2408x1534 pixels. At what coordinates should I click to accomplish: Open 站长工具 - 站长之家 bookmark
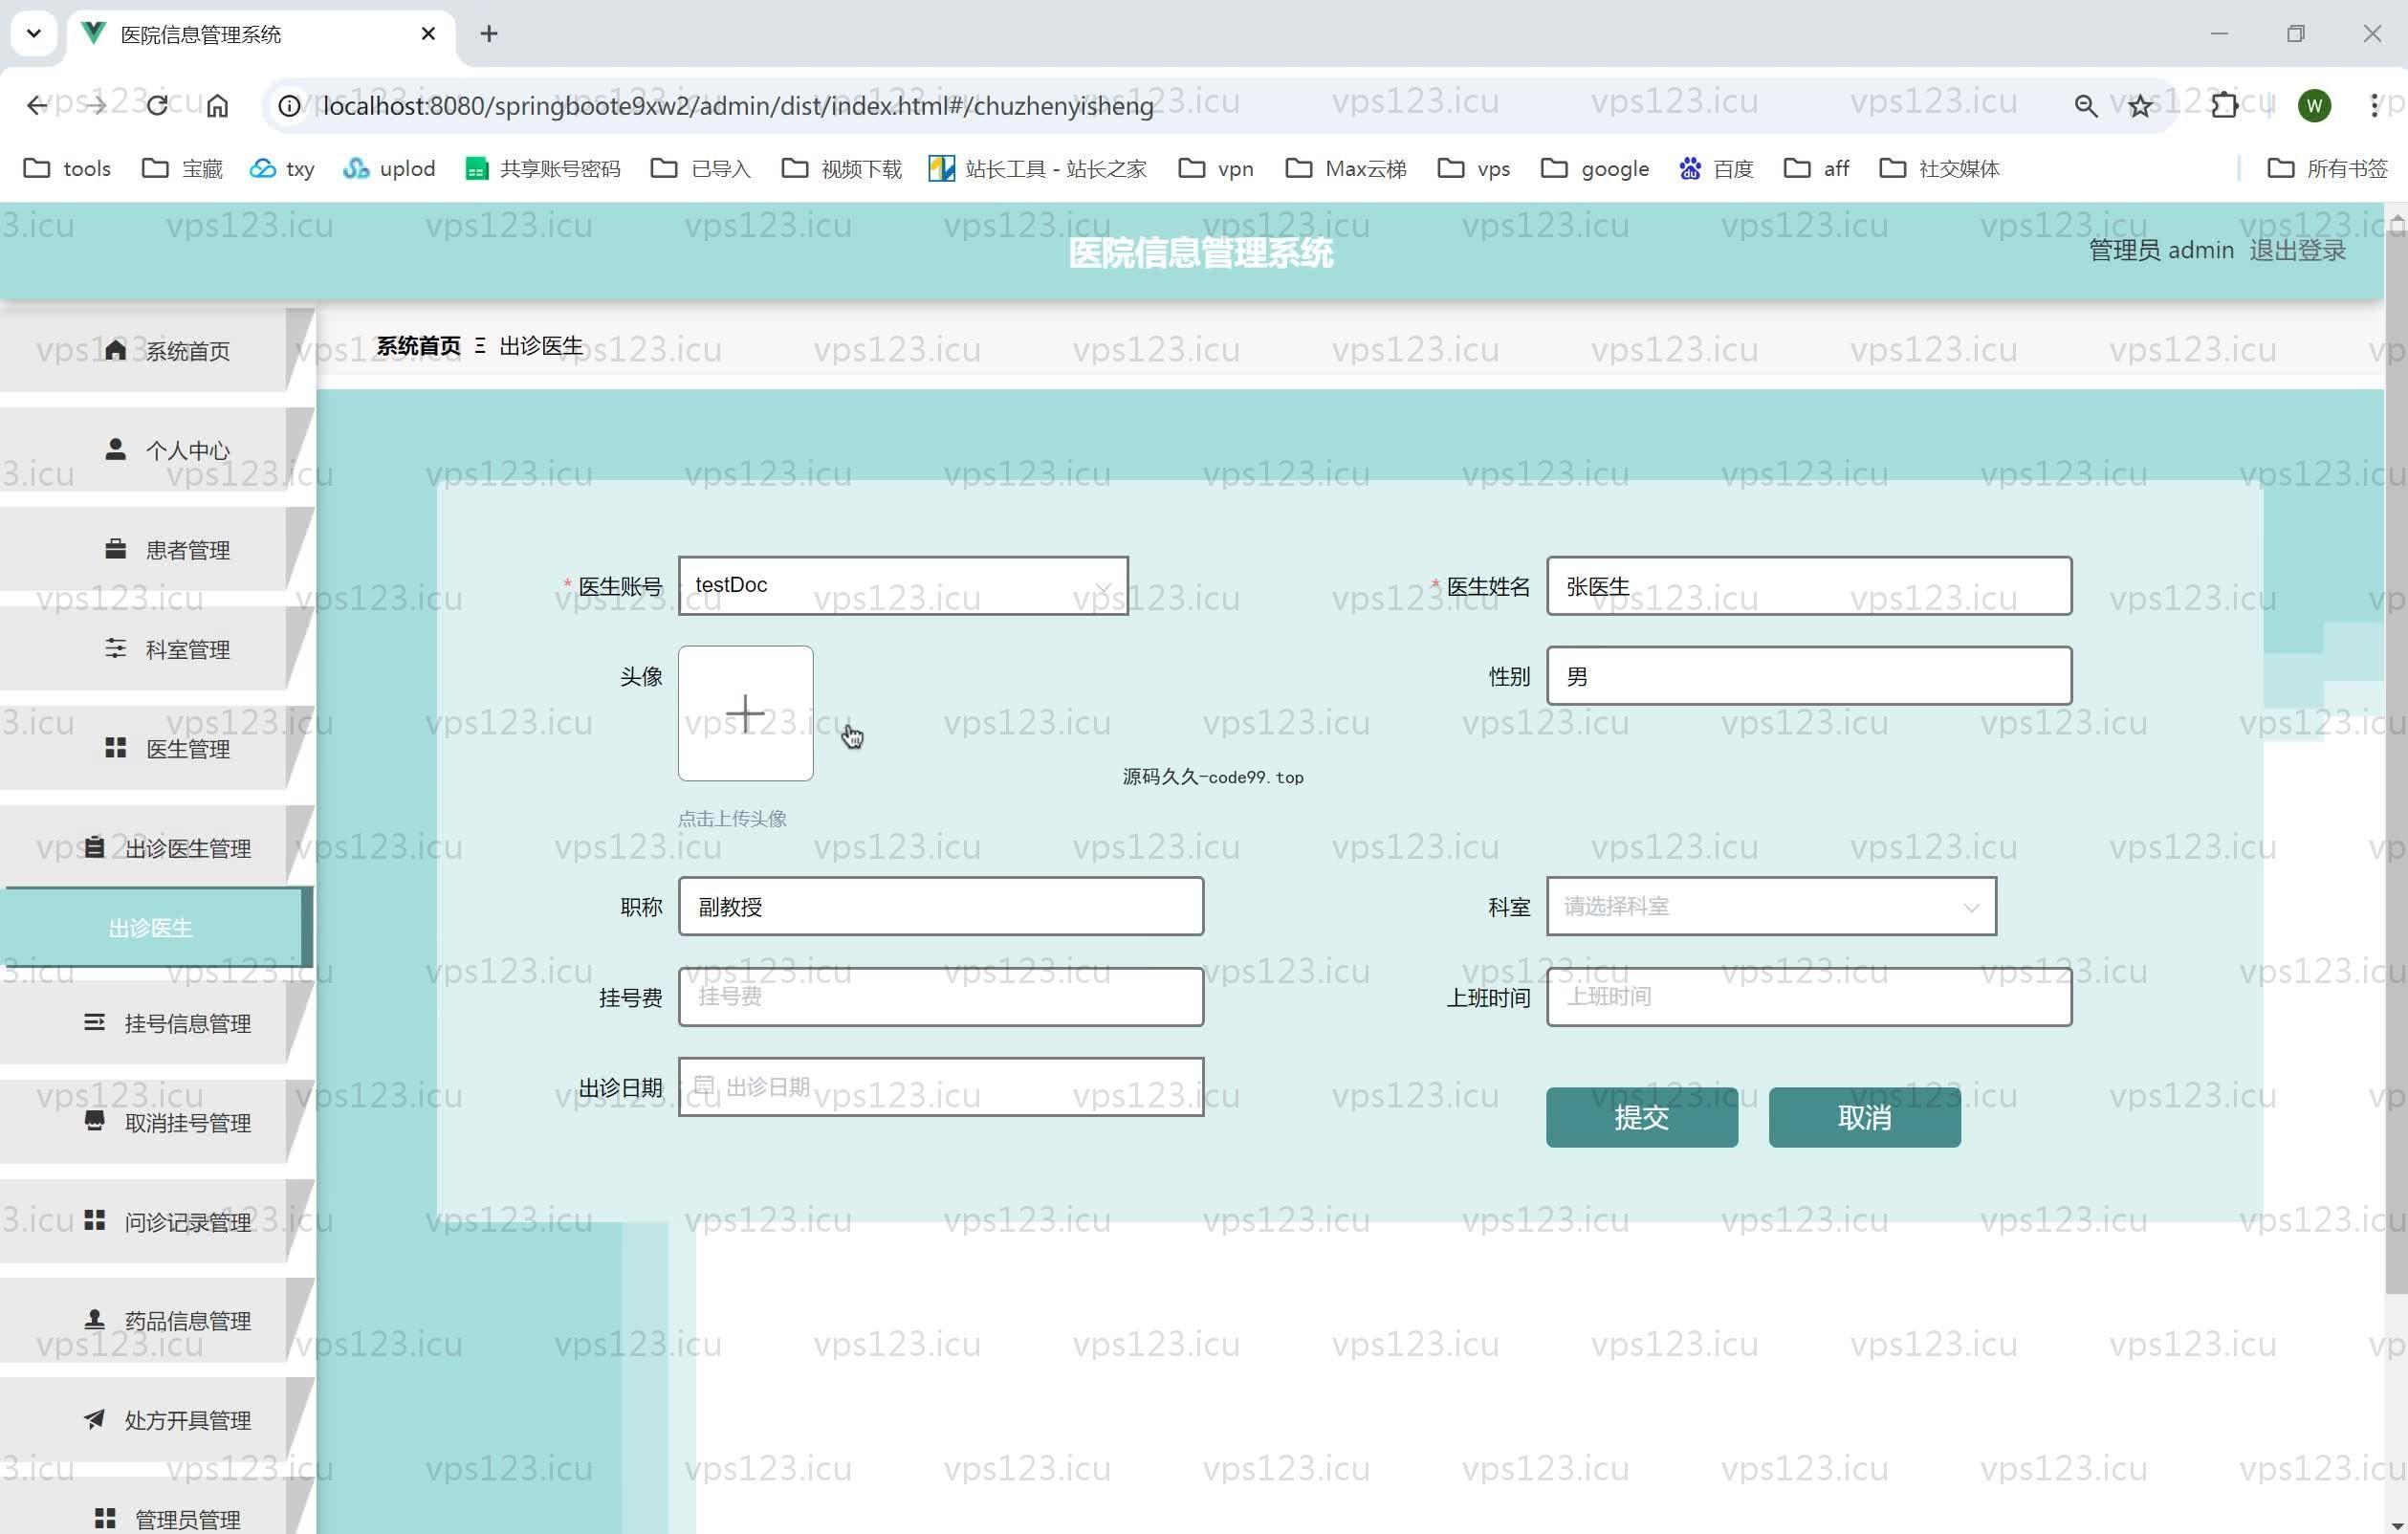tap(1037, 168)
